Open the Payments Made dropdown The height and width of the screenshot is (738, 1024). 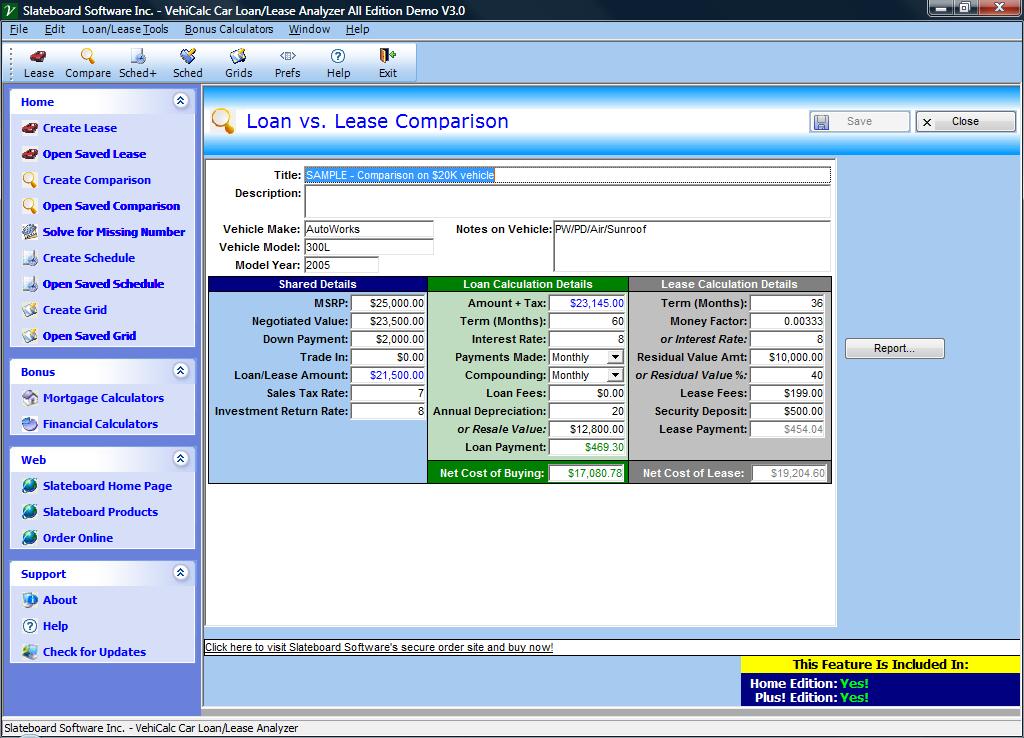point(615,357)
